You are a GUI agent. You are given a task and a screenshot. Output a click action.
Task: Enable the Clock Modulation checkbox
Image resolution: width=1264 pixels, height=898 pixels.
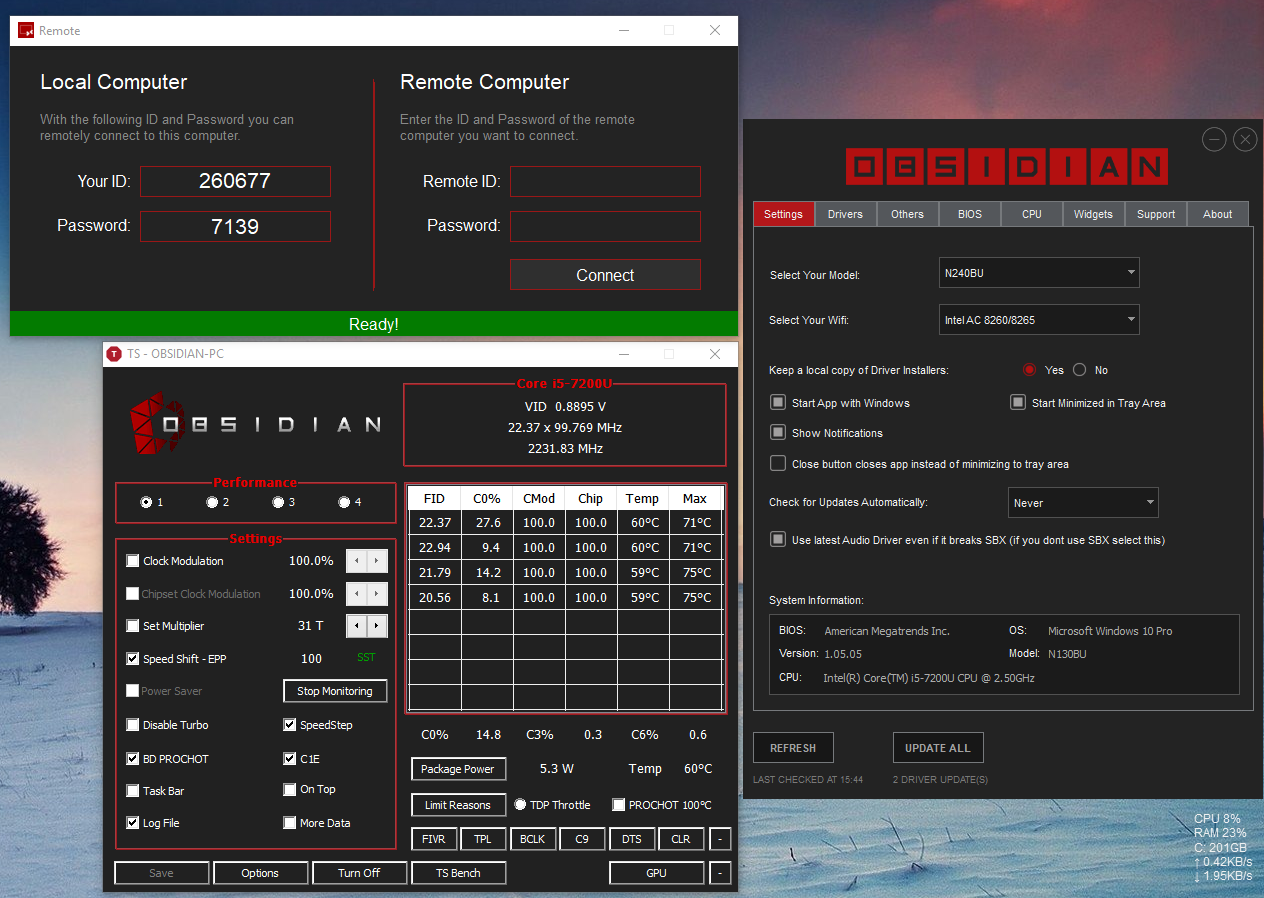133,561
